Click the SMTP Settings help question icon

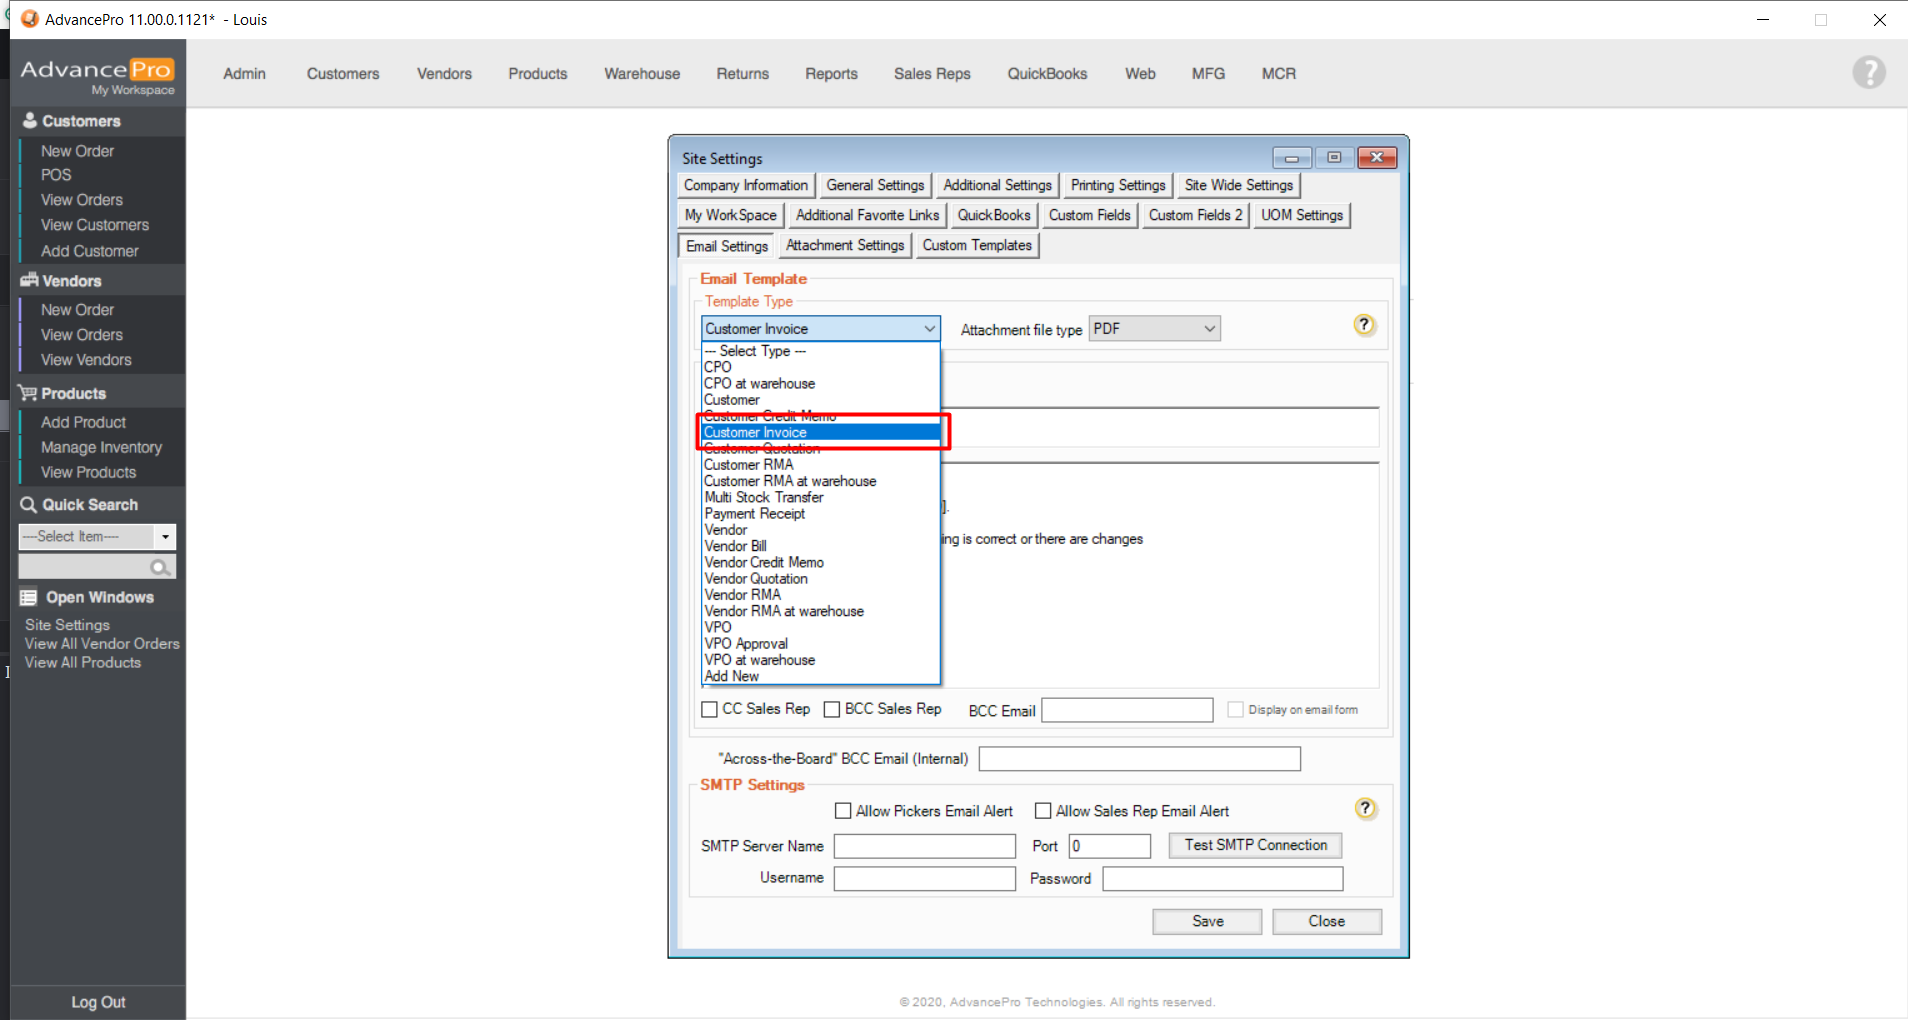1365,809
